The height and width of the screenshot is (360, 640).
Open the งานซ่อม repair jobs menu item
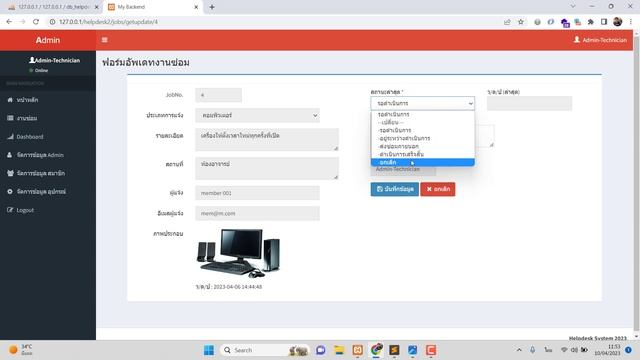(x=48, y=118)
